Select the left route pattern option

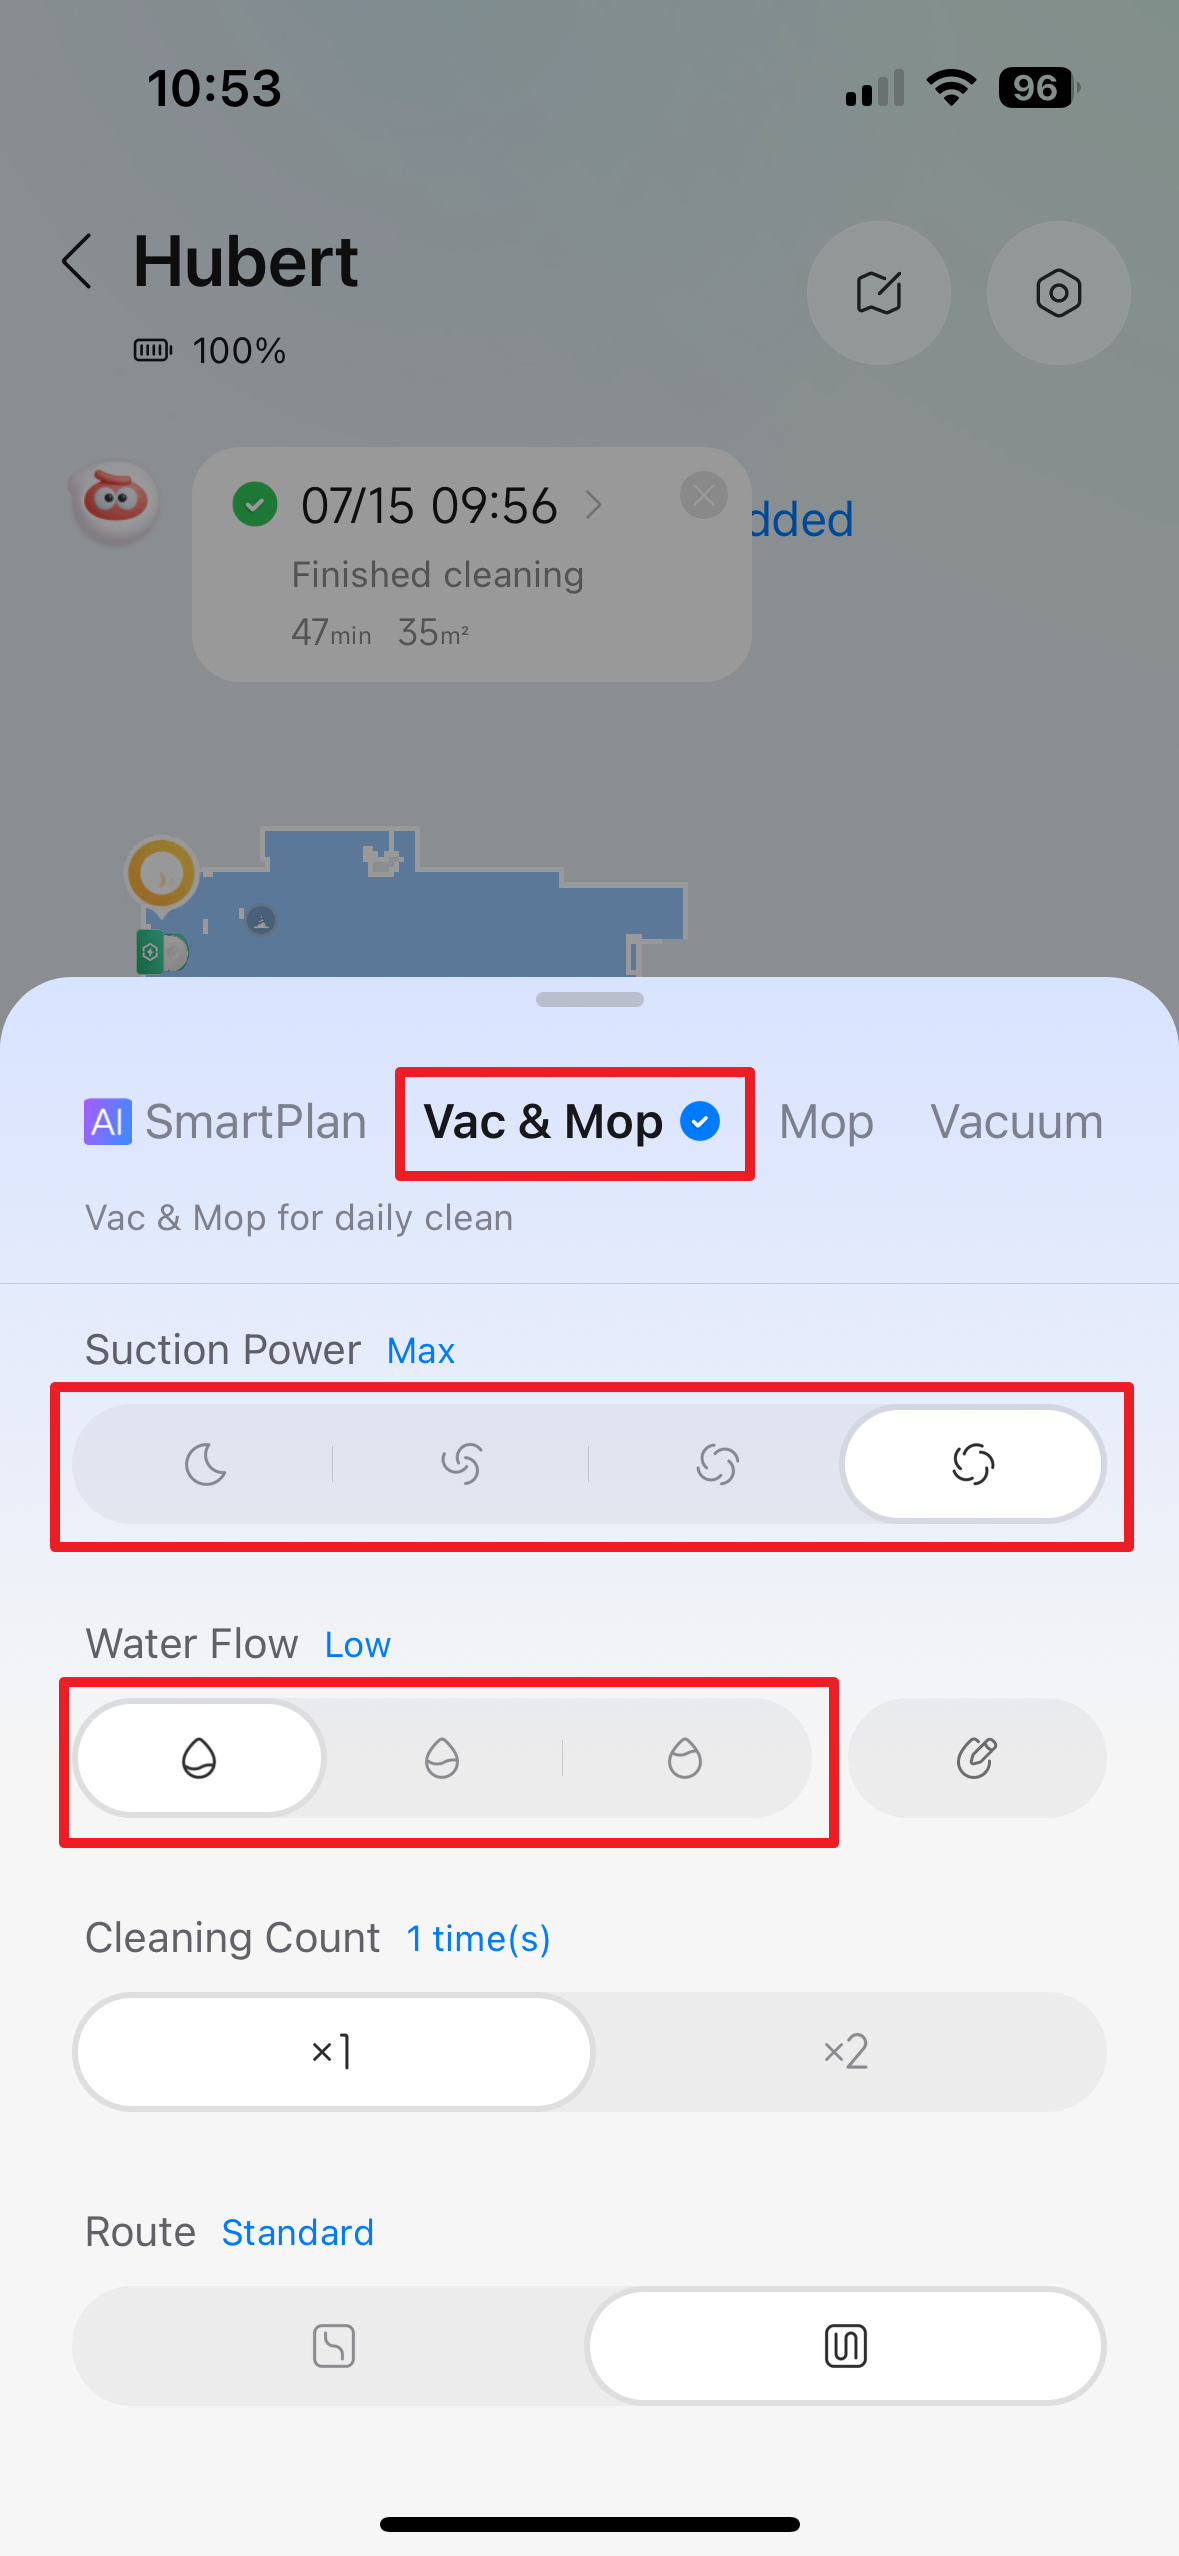(x=333, y=2346)
